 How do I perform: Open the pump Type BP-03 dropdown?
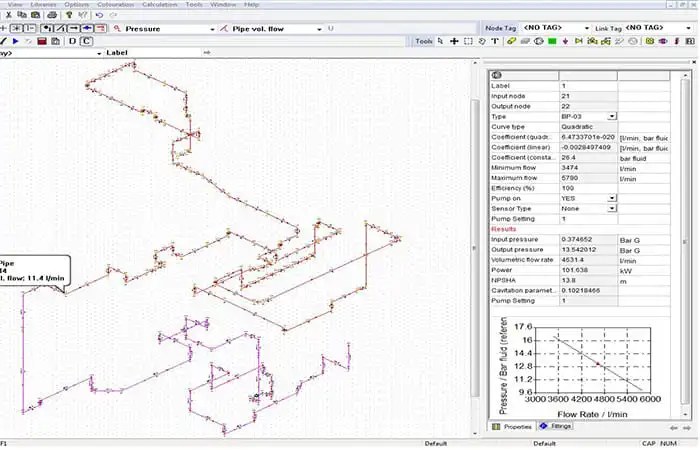(x=612, y=117)
